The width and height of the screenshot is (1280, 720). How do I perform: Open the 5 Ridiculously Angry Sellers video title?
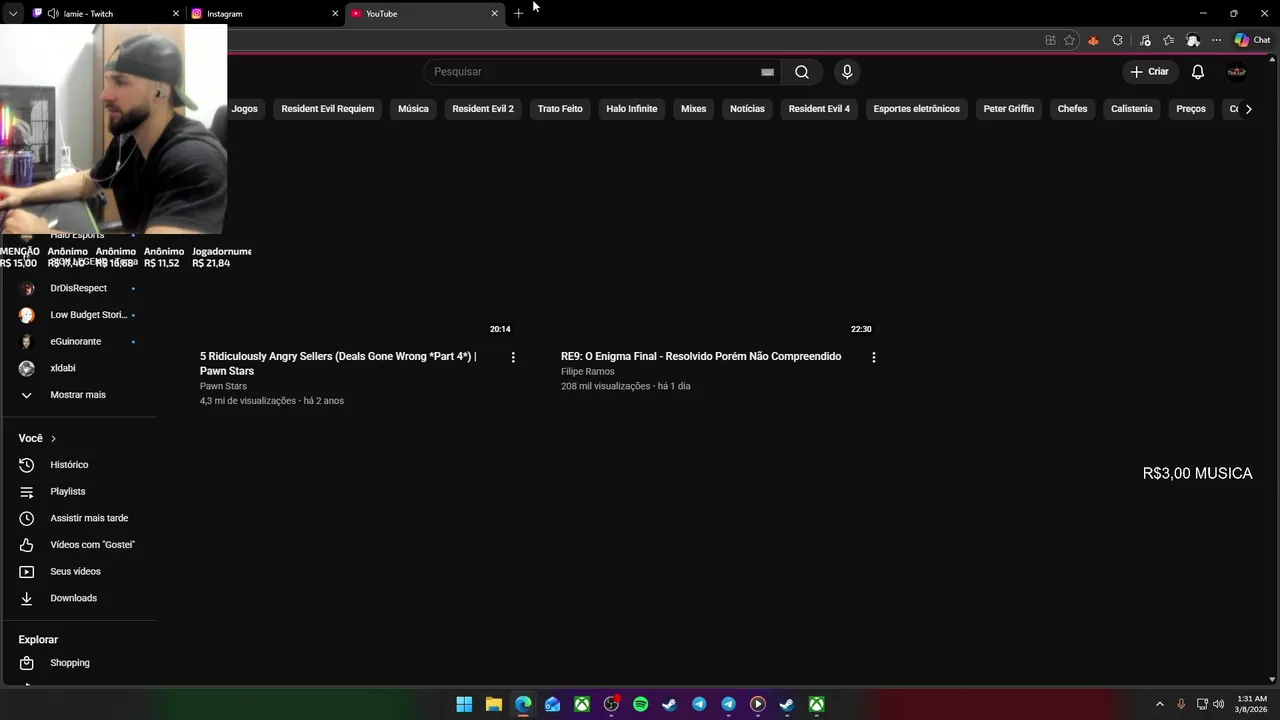tap(338, 364)
